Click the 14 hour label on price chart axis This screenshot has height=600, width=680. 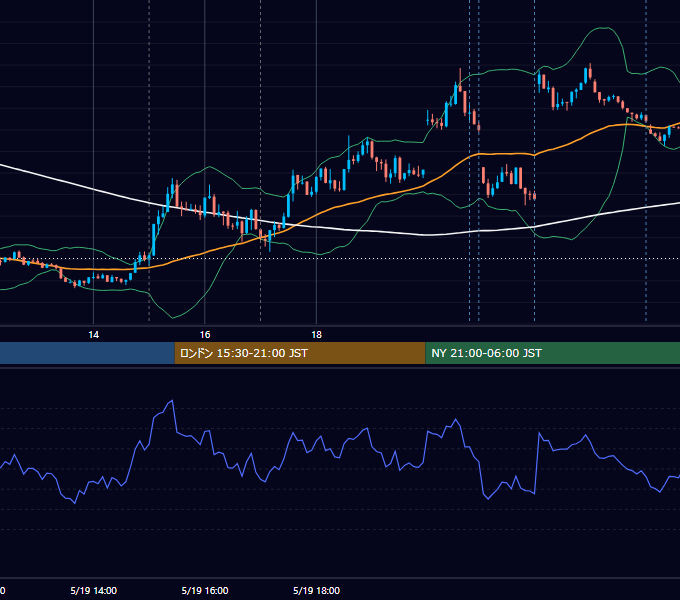pos(93,335)
